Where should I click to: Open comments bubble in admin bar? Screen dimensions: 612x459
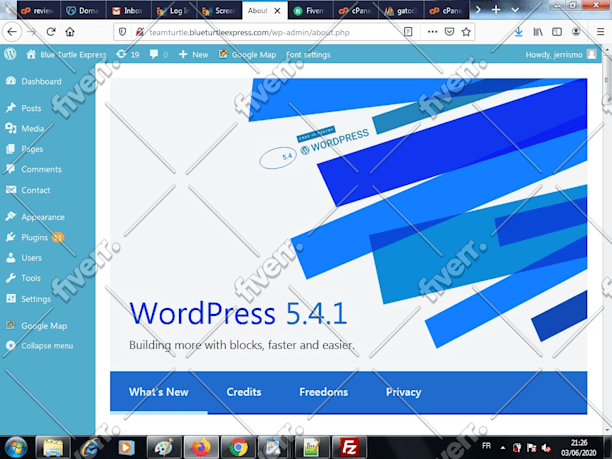pos(159,55)
